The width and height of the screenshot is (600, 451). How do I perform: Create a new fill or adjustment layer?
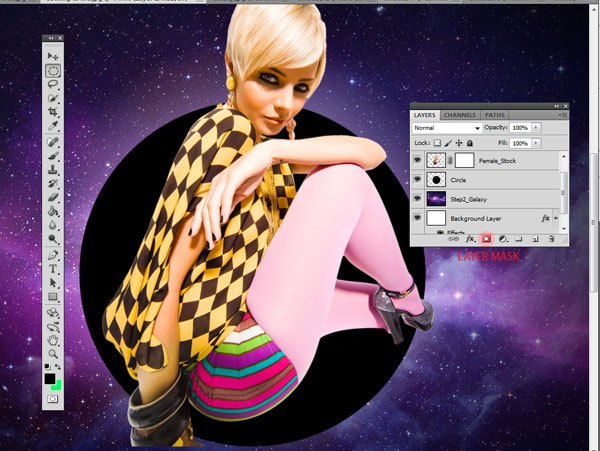click(503, 239)
